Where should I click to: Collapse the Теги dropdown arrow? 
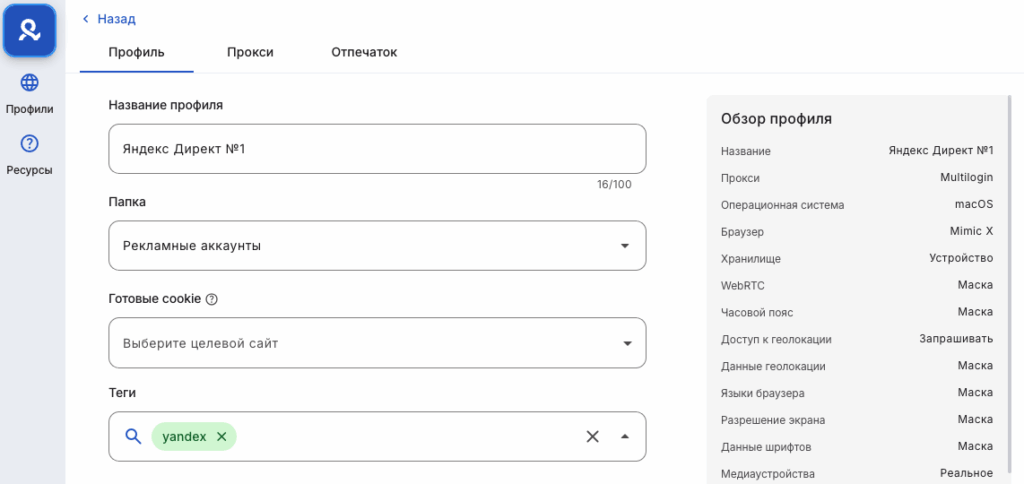[625, 436]
